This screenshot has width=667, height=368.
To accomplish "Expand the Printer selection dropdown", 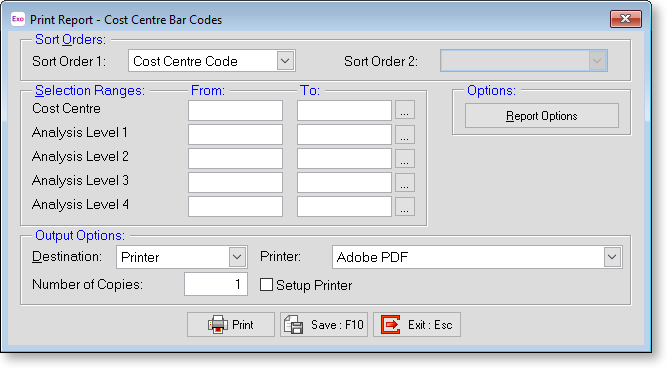I will (612, 257).
